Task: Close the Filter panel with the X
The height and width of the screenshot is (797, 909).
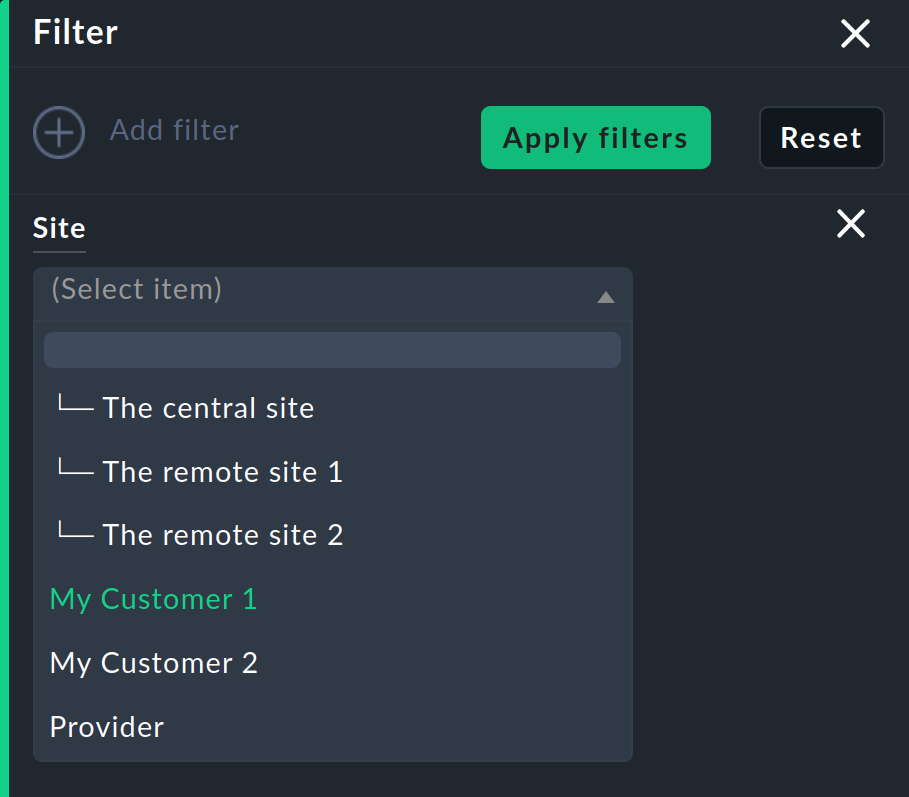Action: tap(855, 34)
